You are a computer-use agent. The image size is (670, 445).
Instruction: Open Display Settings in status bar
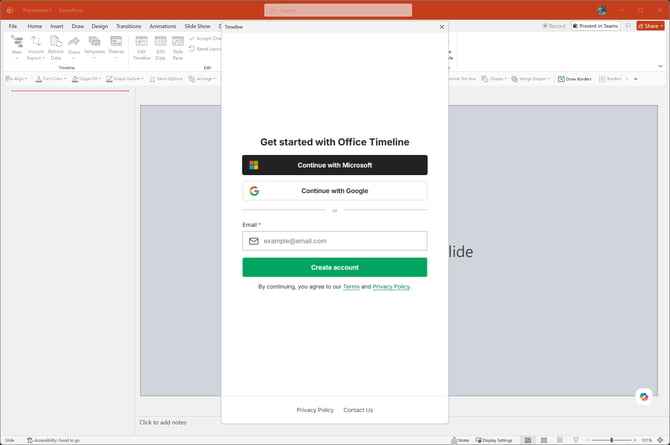click(494, 440)
